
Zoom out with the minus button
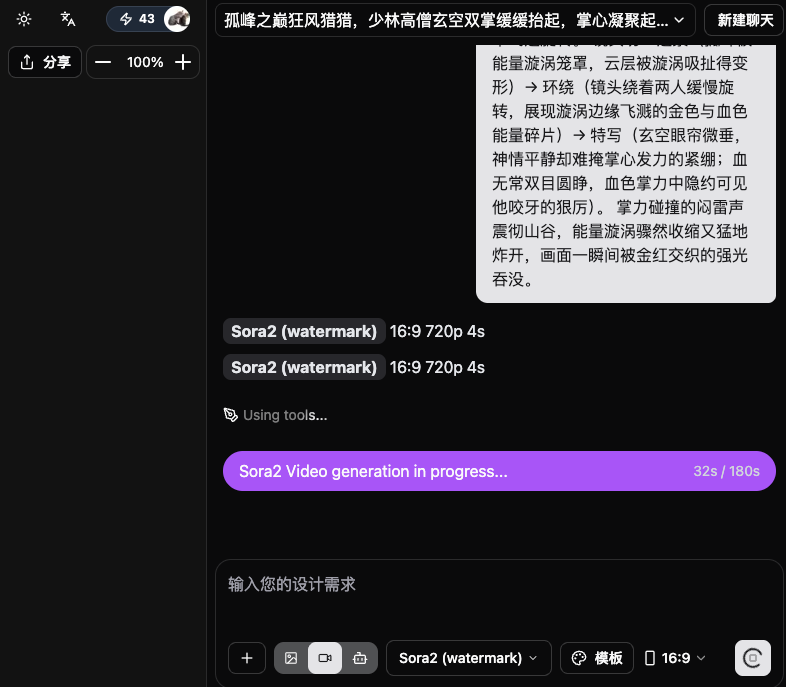coord(103,62)
